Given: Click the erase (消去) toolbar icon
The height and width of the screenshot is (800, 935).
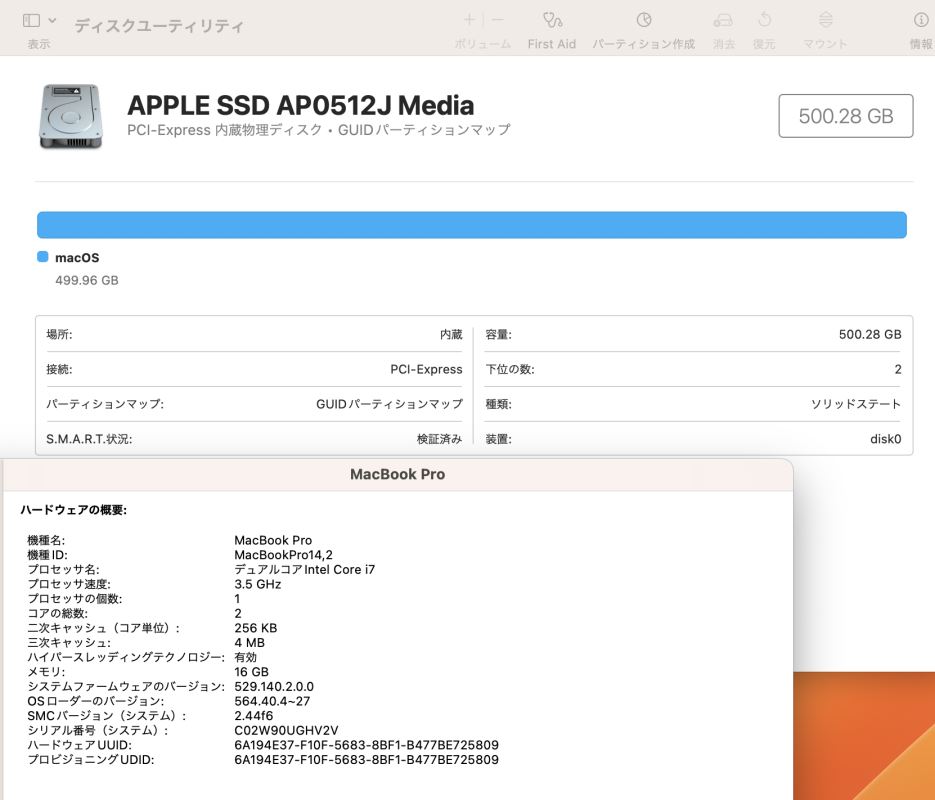Looking at the screenshot, I should pos(723,20).
